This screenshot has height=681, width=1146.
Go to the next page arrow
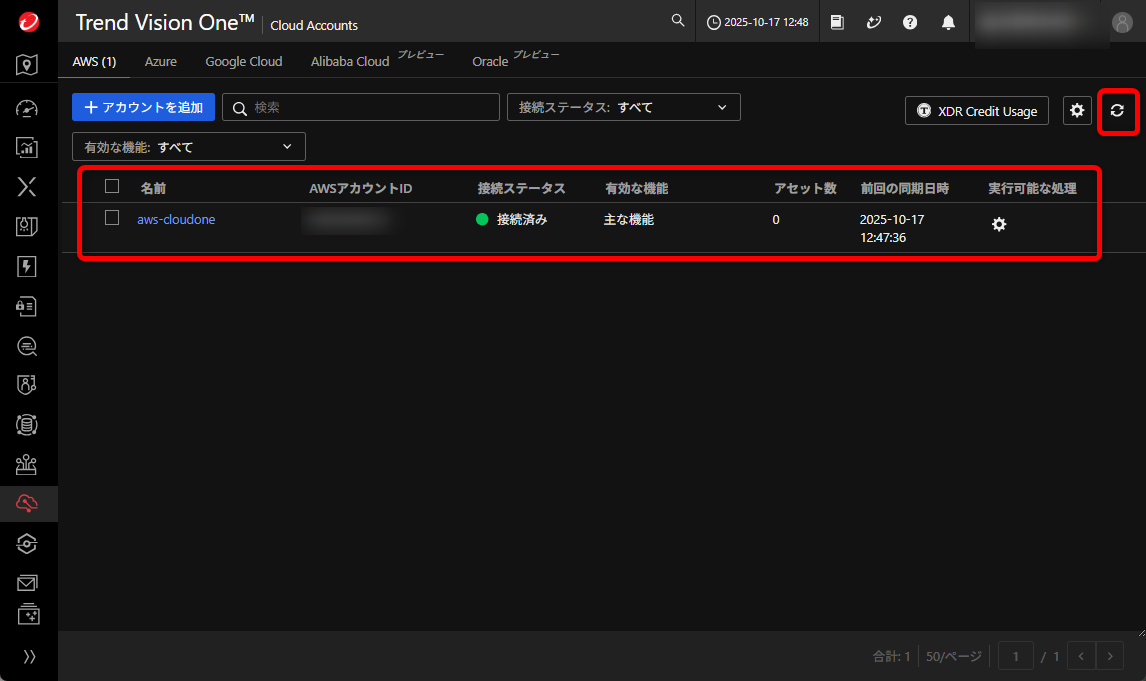[x=1109, y=656]
